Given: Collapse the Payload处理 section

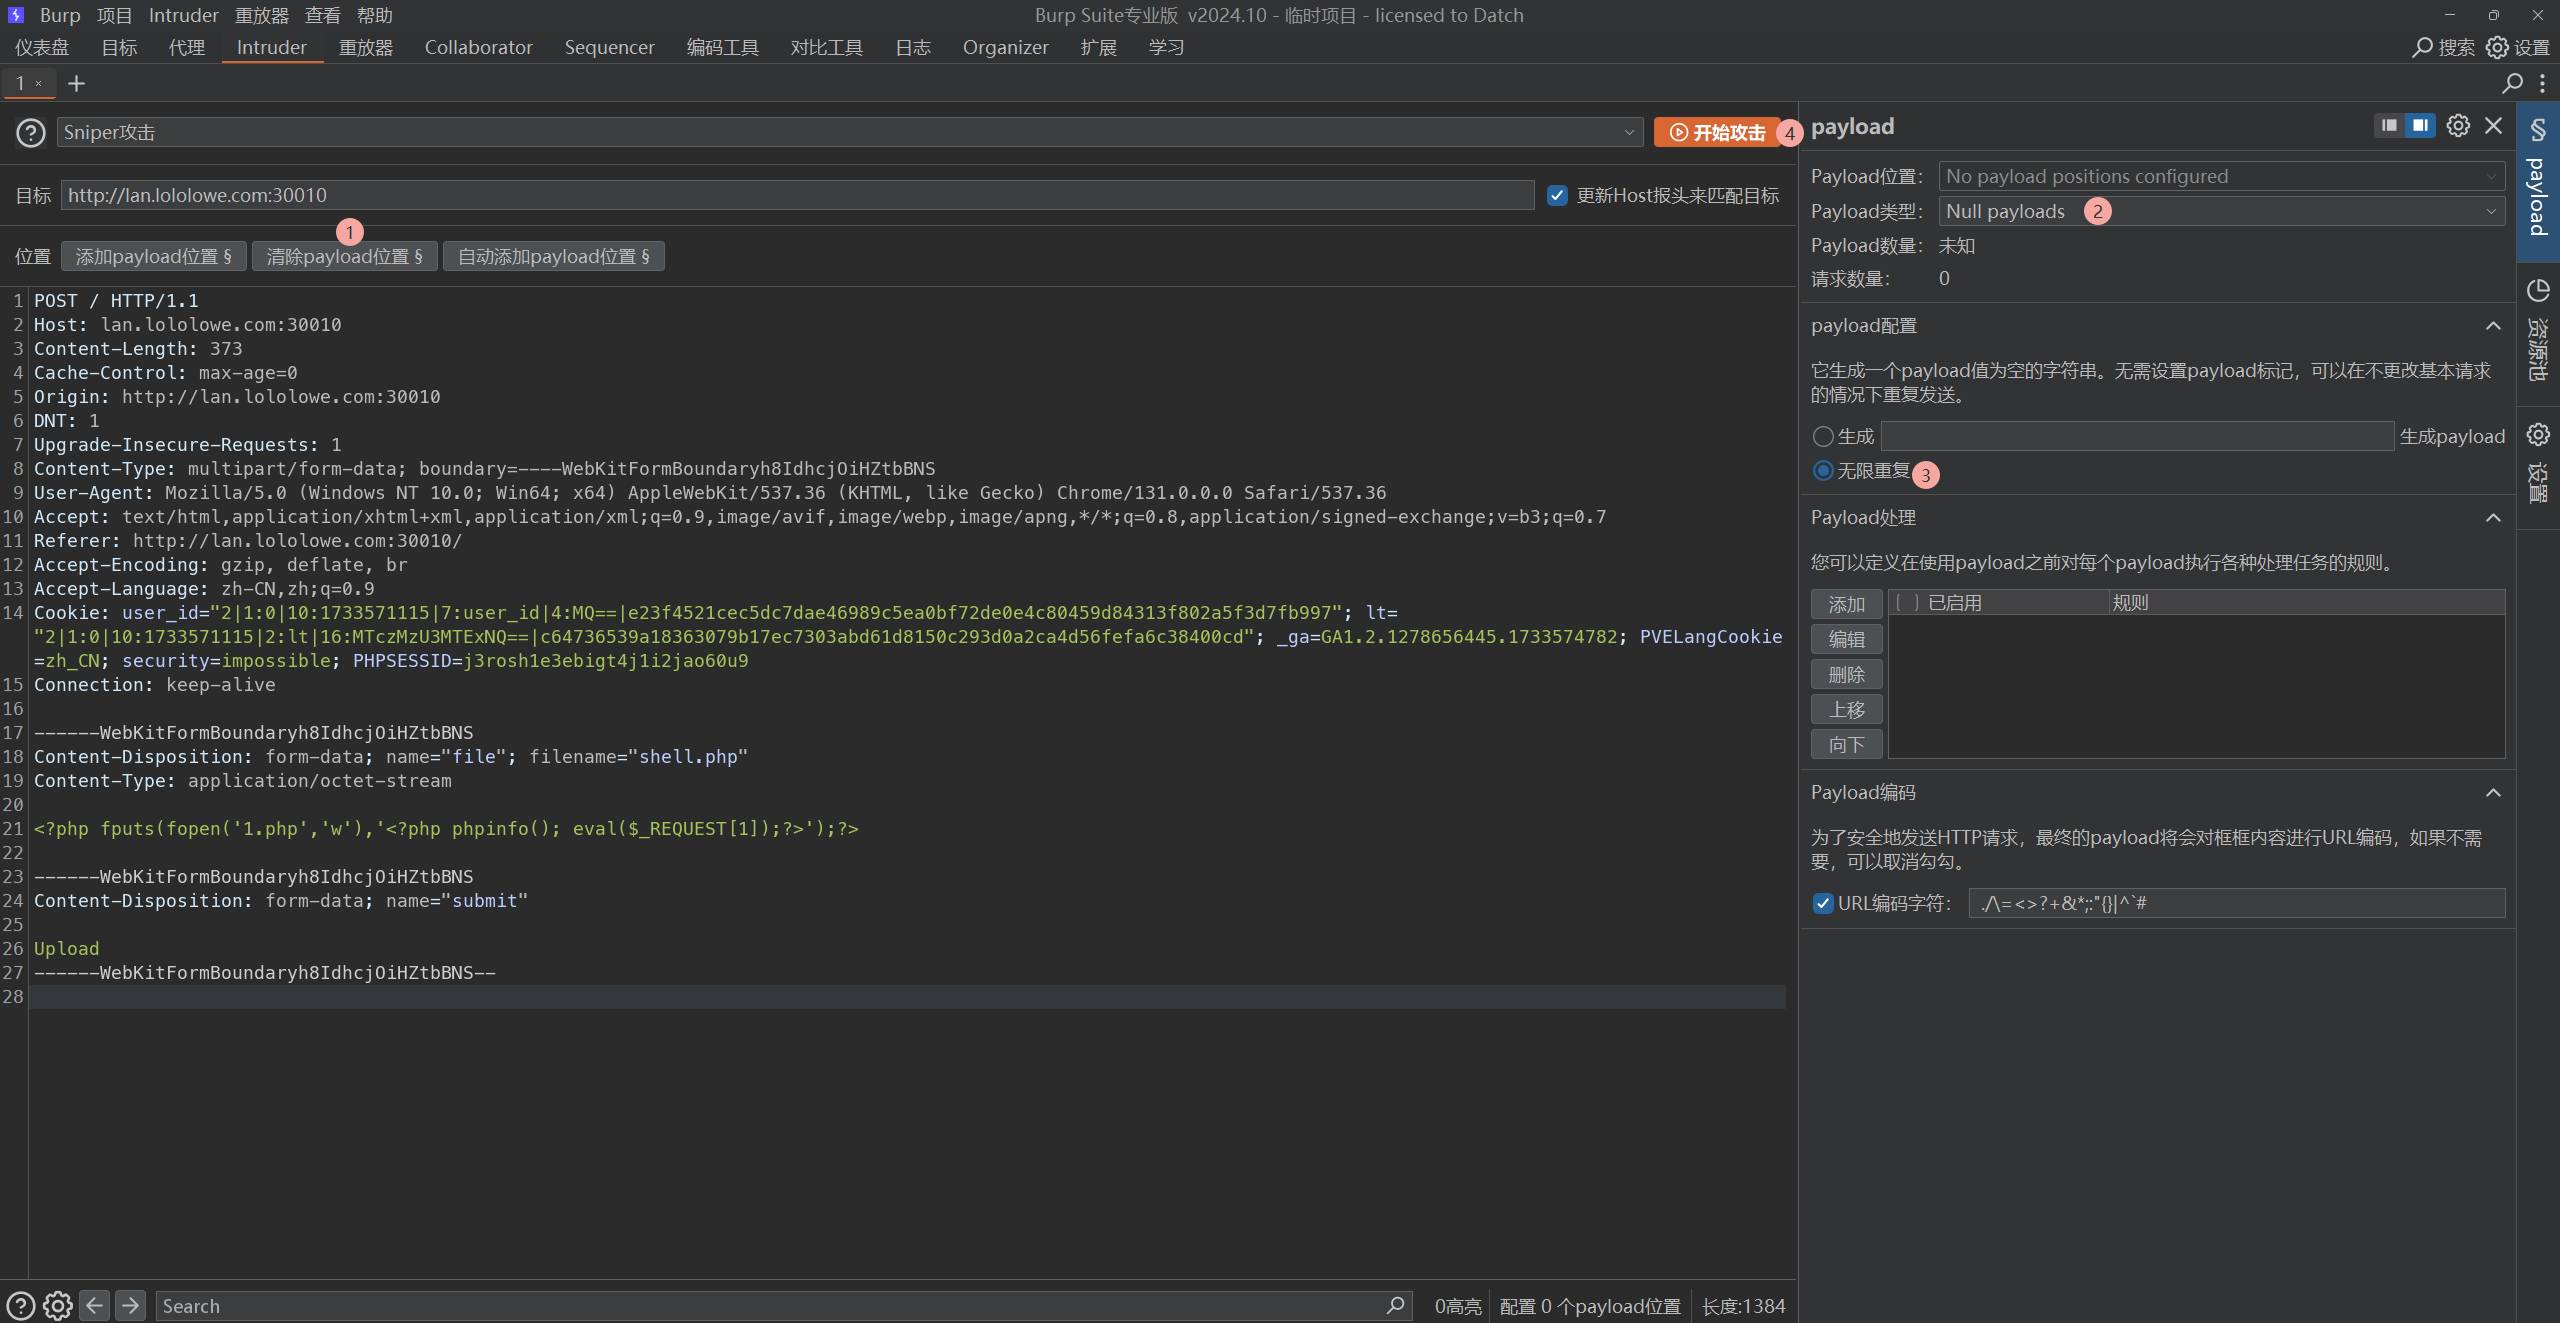Looking at the screenshot, I should click(2492, 518).
